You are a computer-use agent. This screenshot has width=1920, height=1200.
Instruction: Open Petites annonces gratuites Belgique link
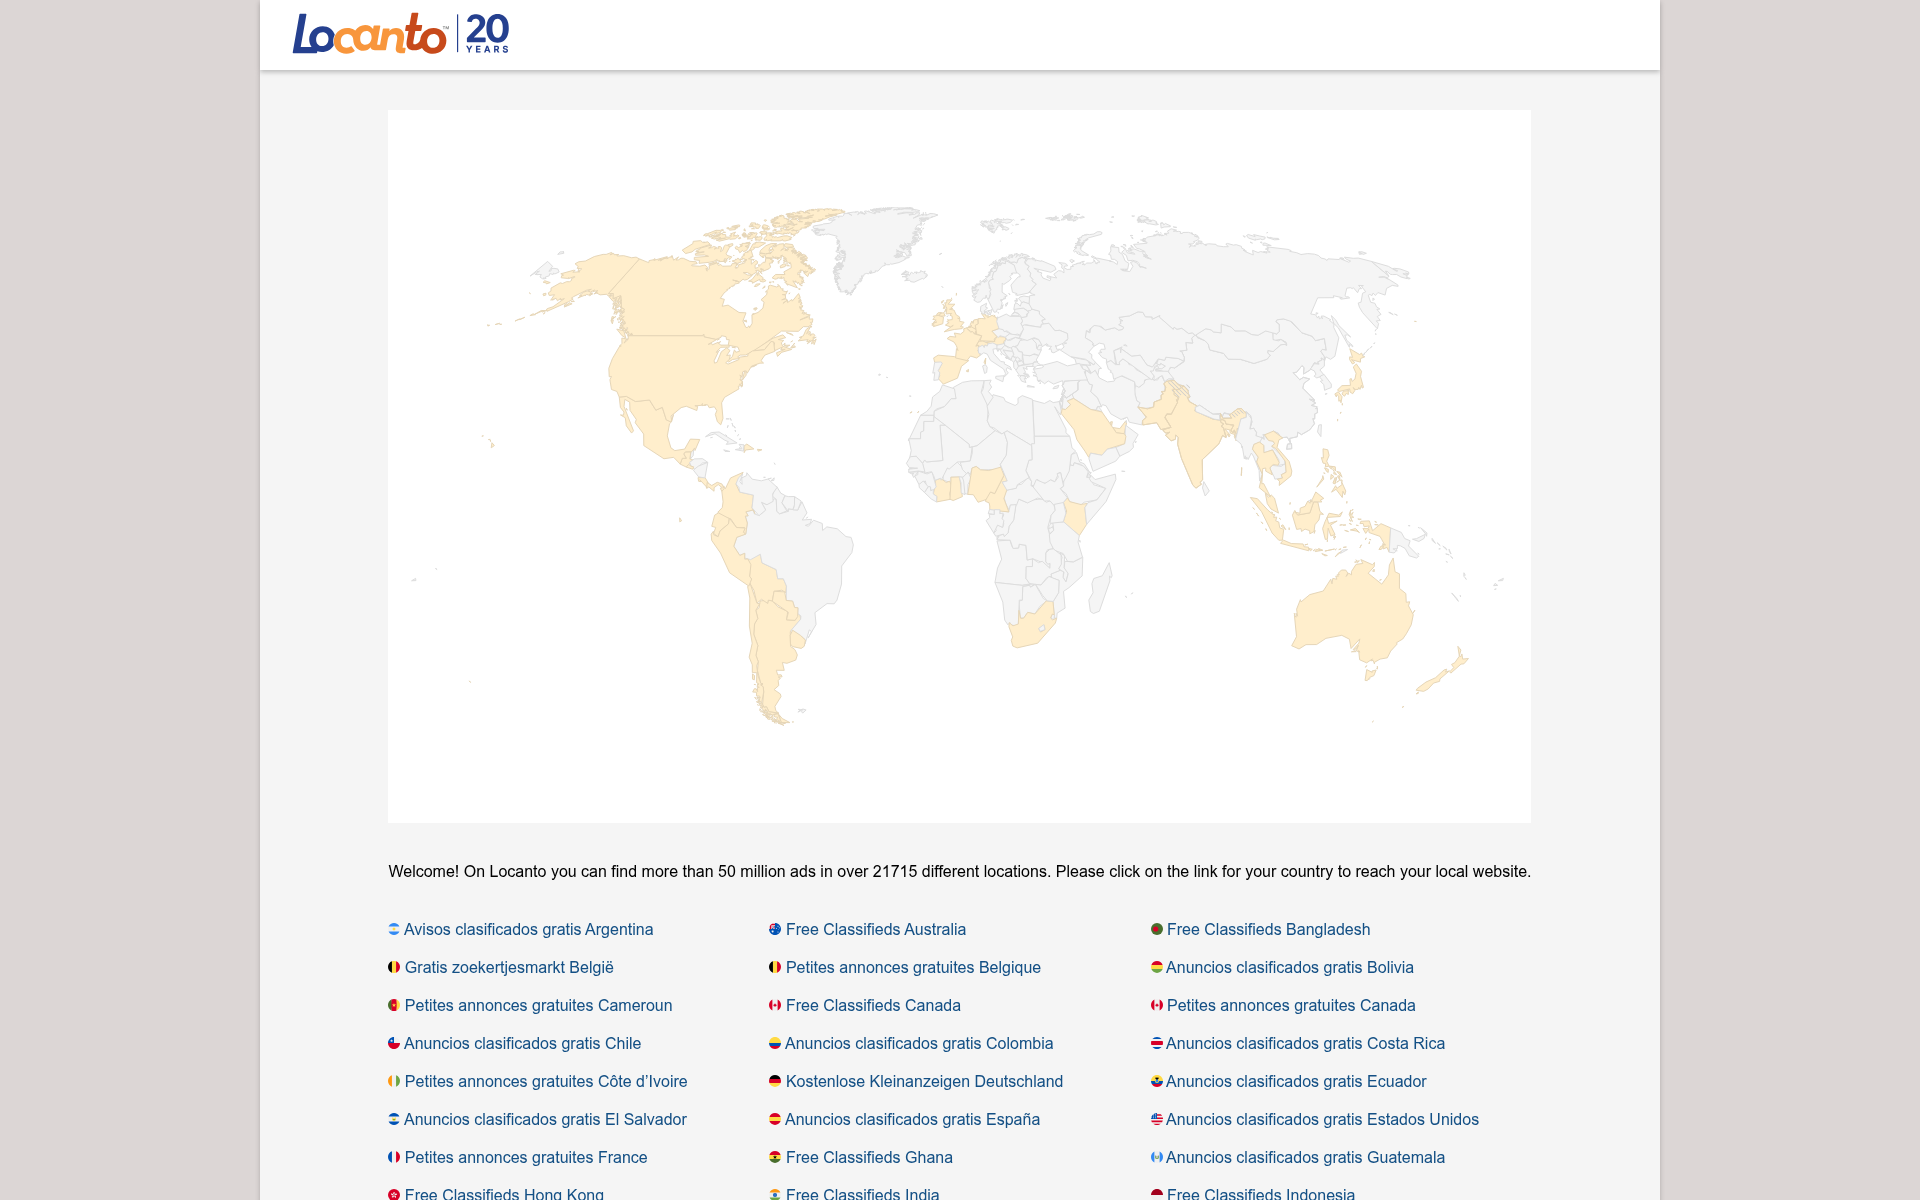coord(913,967)
